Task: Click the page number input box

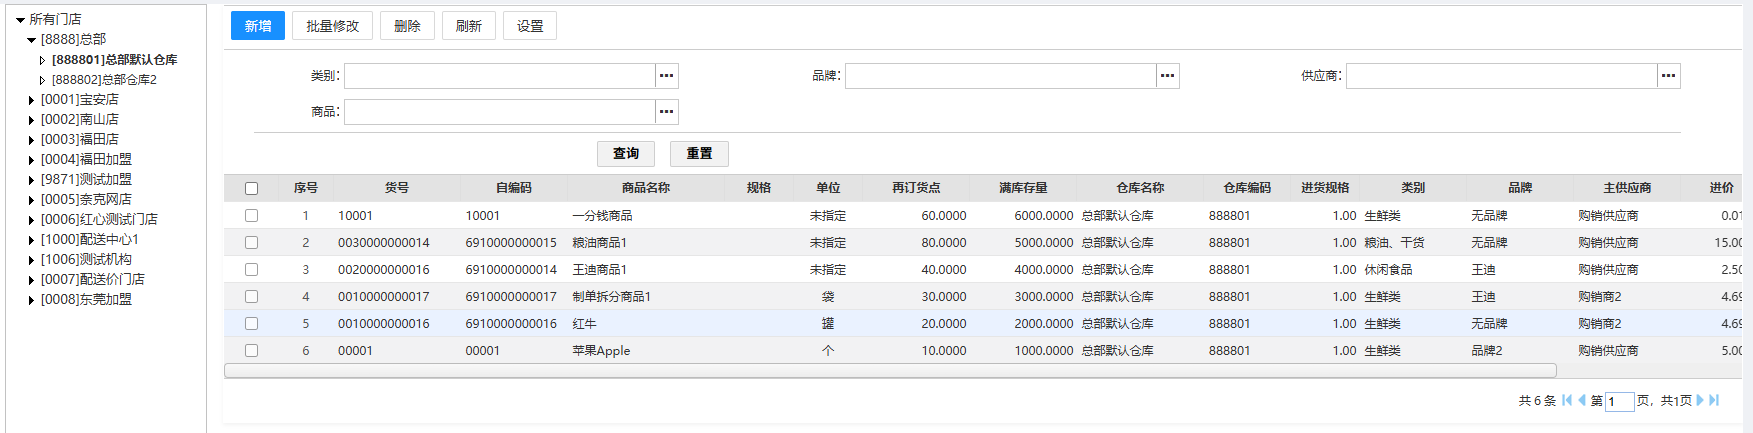Action: (1620, 401)
